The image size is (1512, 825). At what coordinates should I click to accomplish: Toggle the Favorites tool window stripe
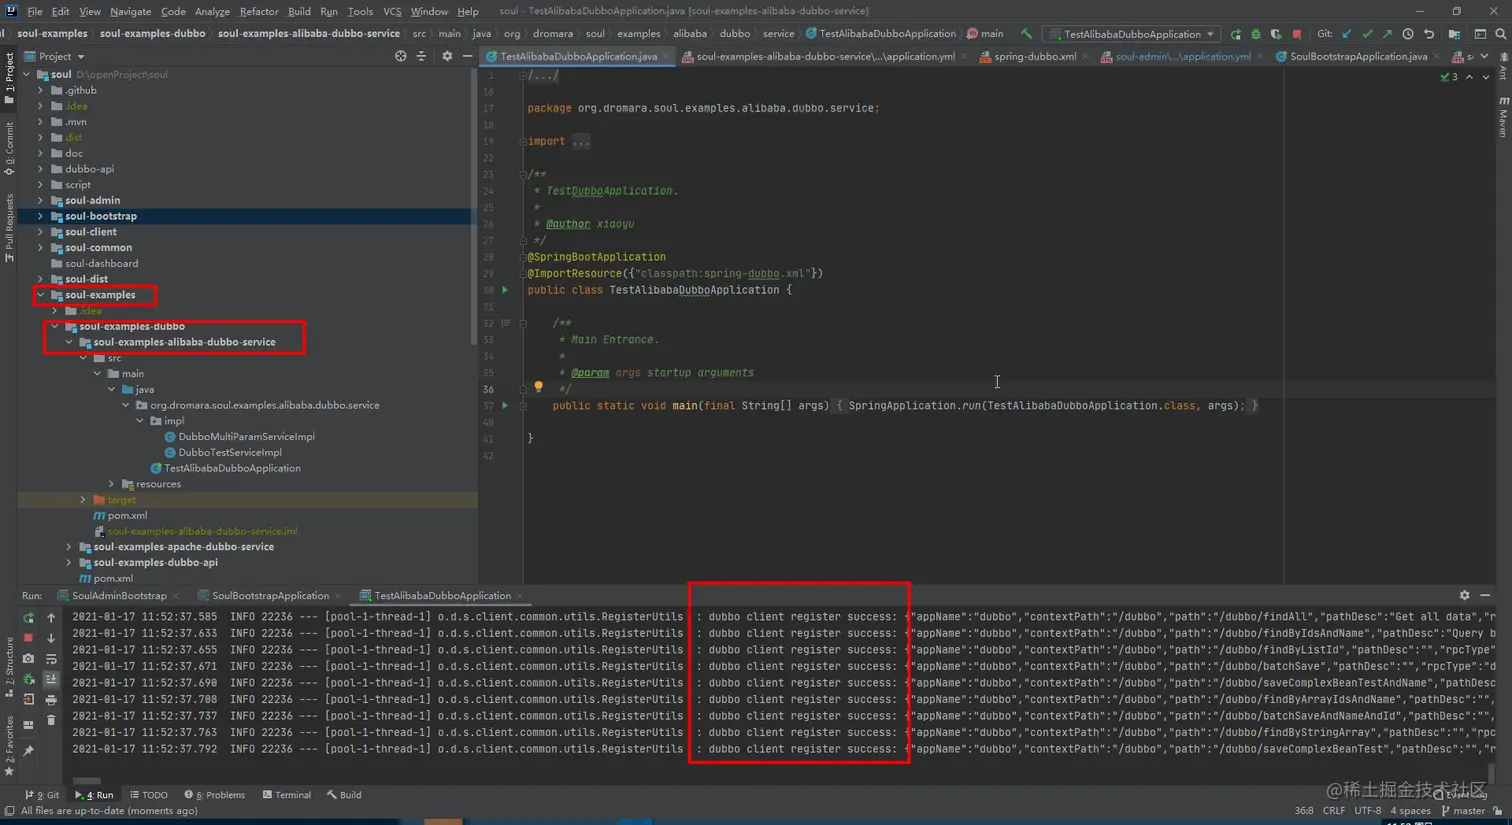point(9,745)
